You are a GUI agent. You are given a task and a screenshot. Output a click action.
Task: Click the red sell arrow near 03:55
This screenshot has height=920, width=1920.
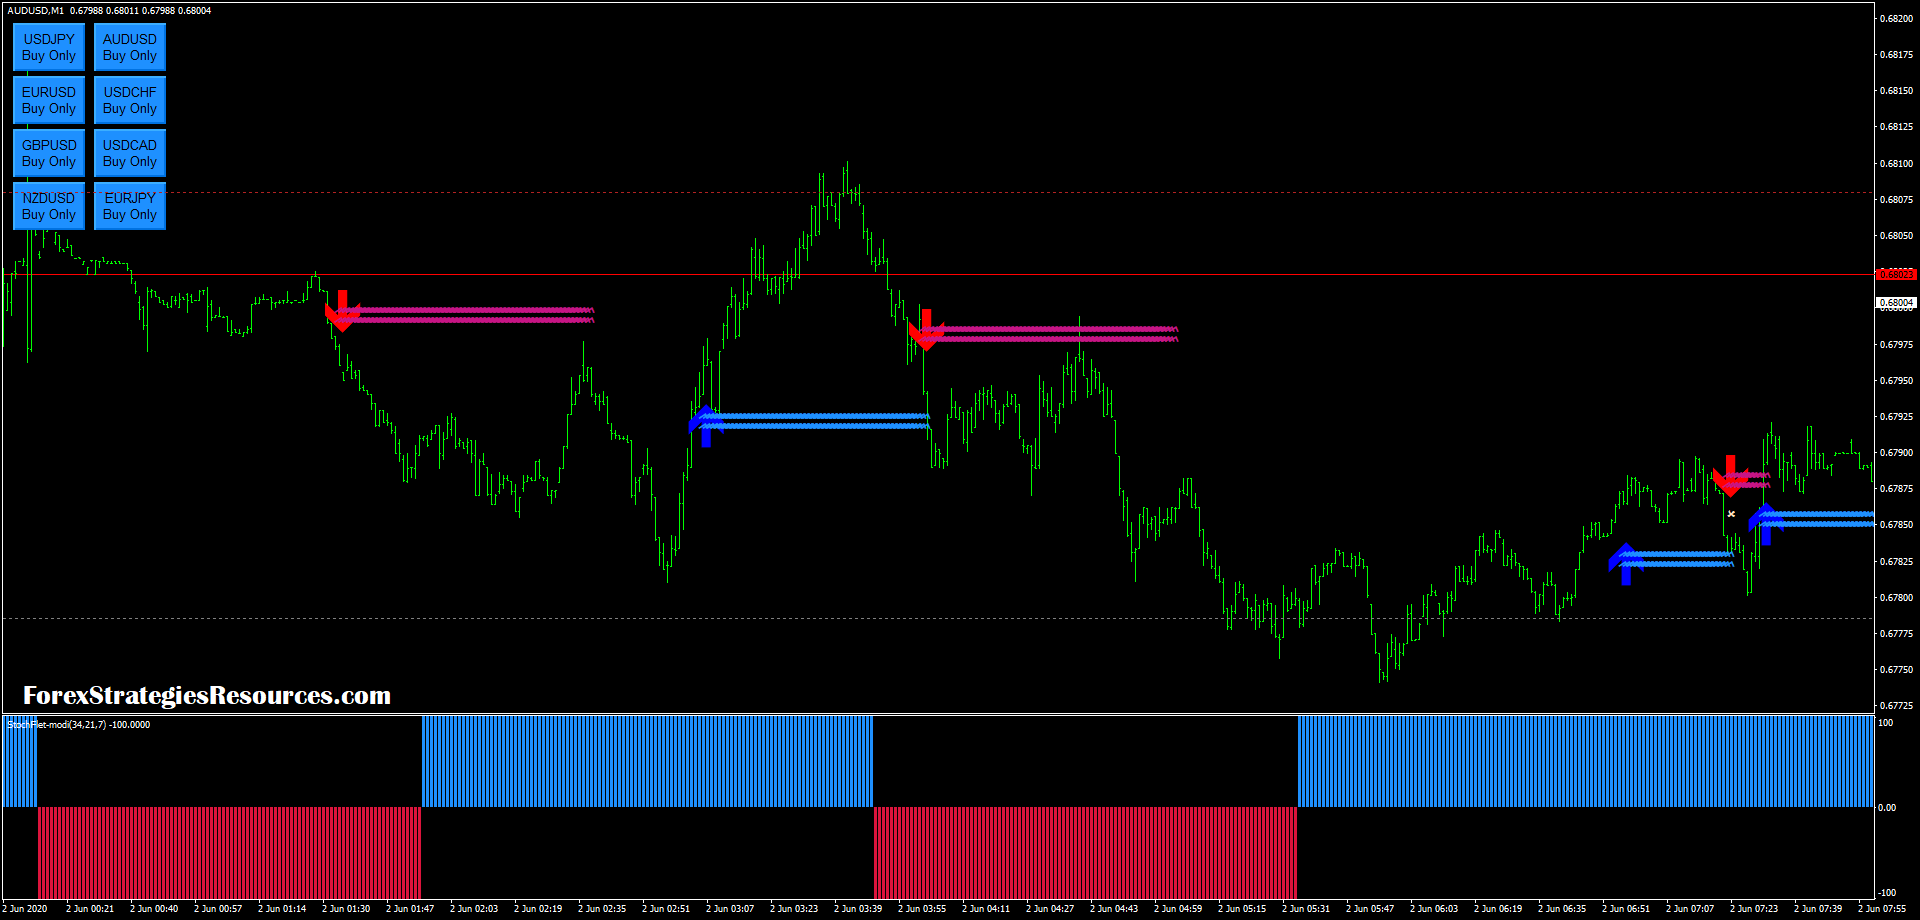(x=928, y=330)
